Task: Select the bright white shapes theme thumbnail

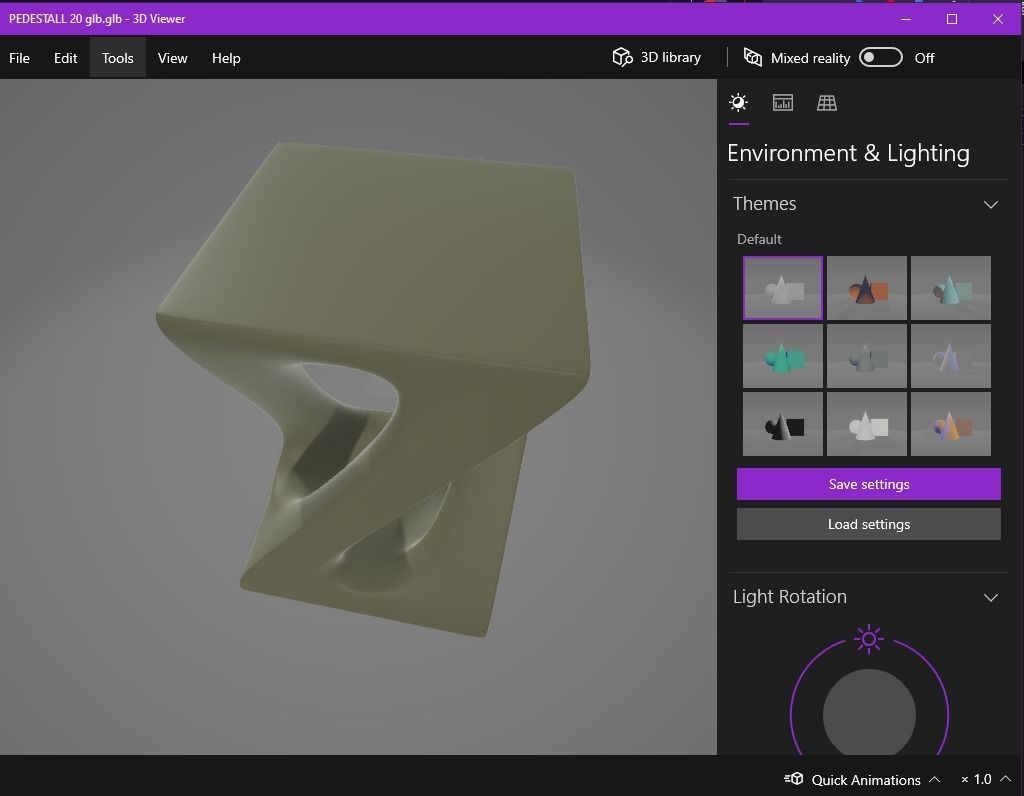Action: pos(867,424)
